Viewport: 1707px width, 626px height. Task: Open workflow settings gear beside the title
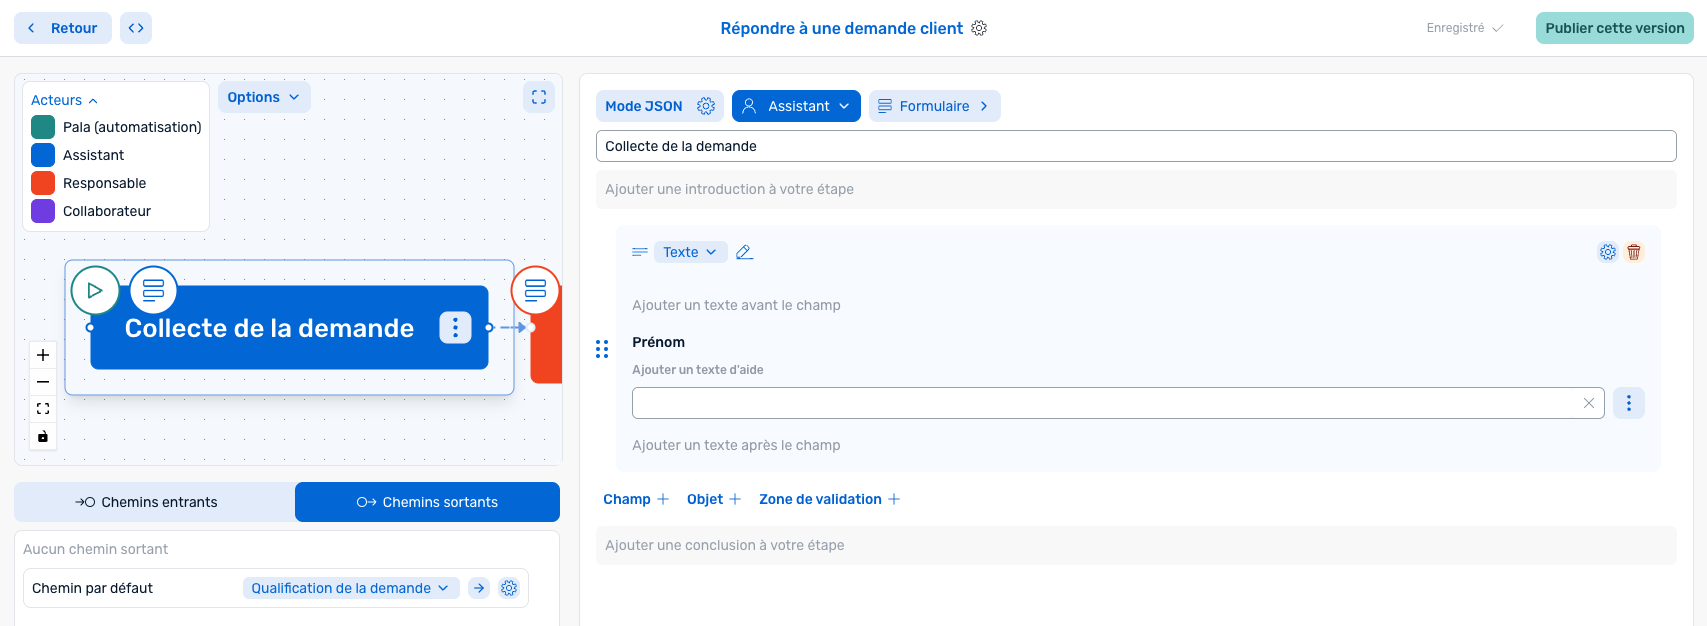(x=979, y=28)
